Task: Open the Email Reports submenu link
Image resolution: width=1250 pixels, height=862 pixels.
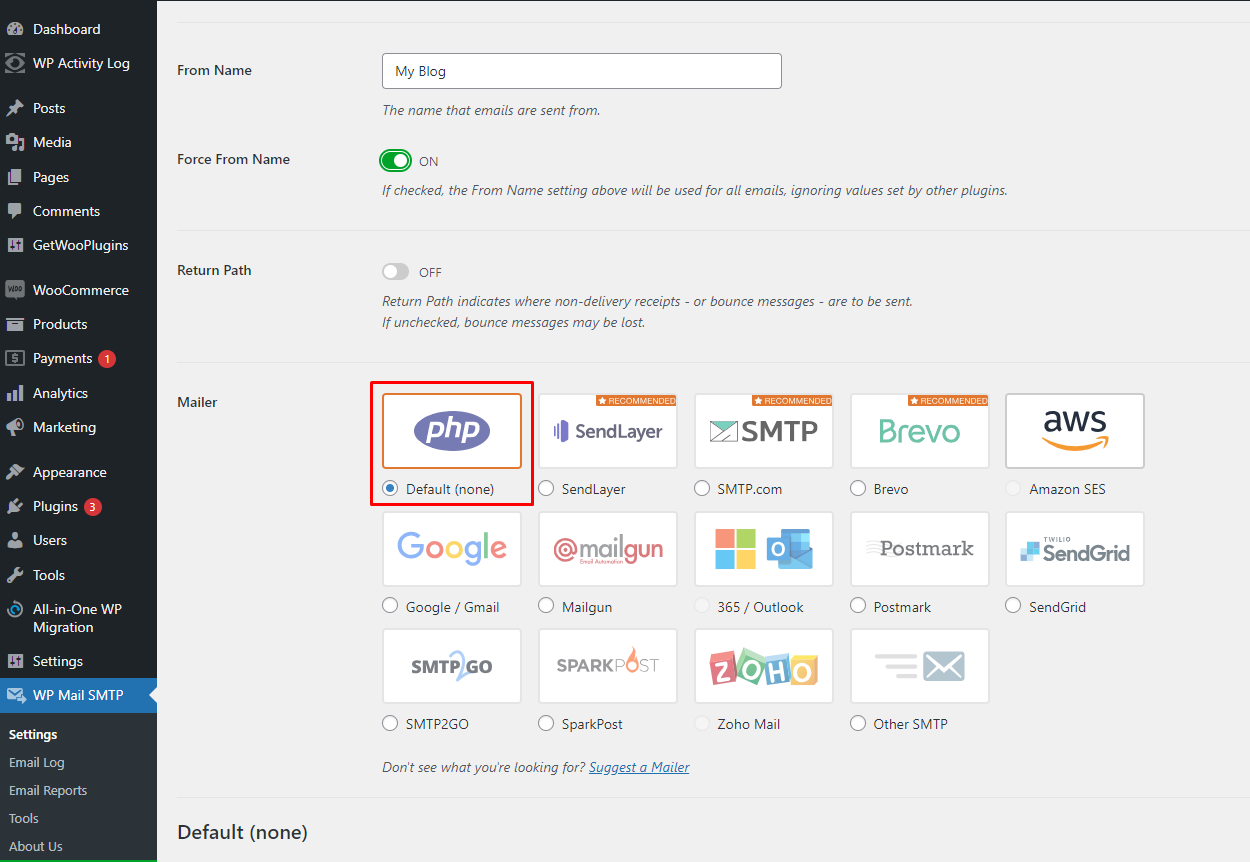Action: click(x=48, y=790)
